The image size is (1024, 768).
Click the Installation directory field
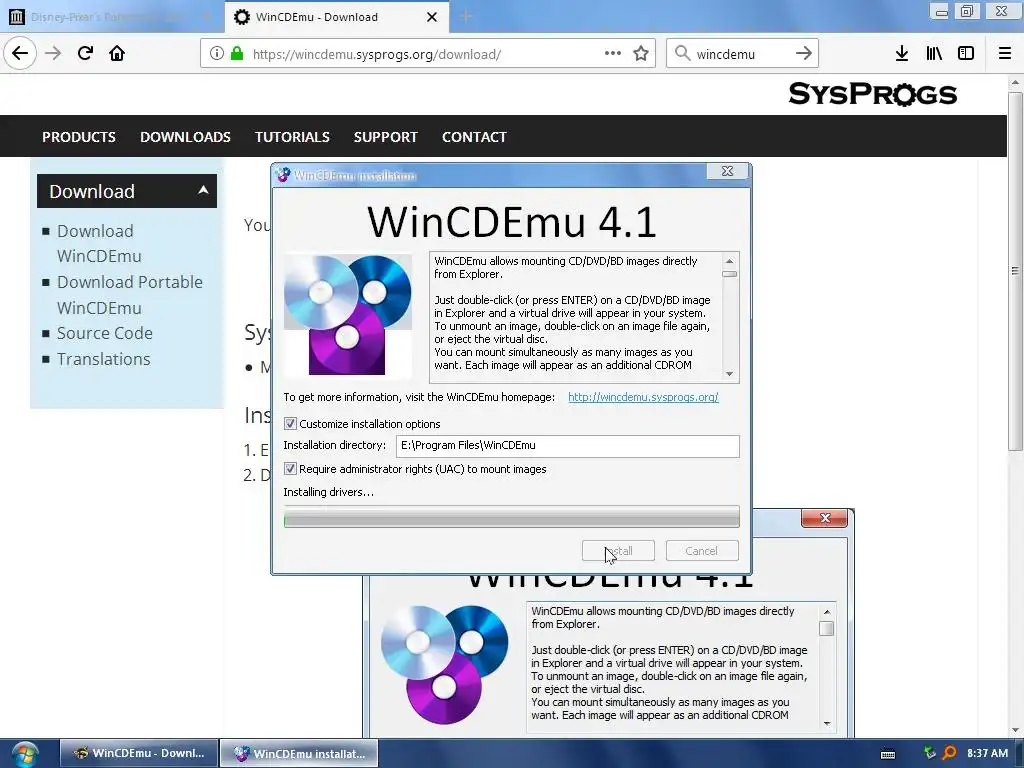click(x=568, y=445)
